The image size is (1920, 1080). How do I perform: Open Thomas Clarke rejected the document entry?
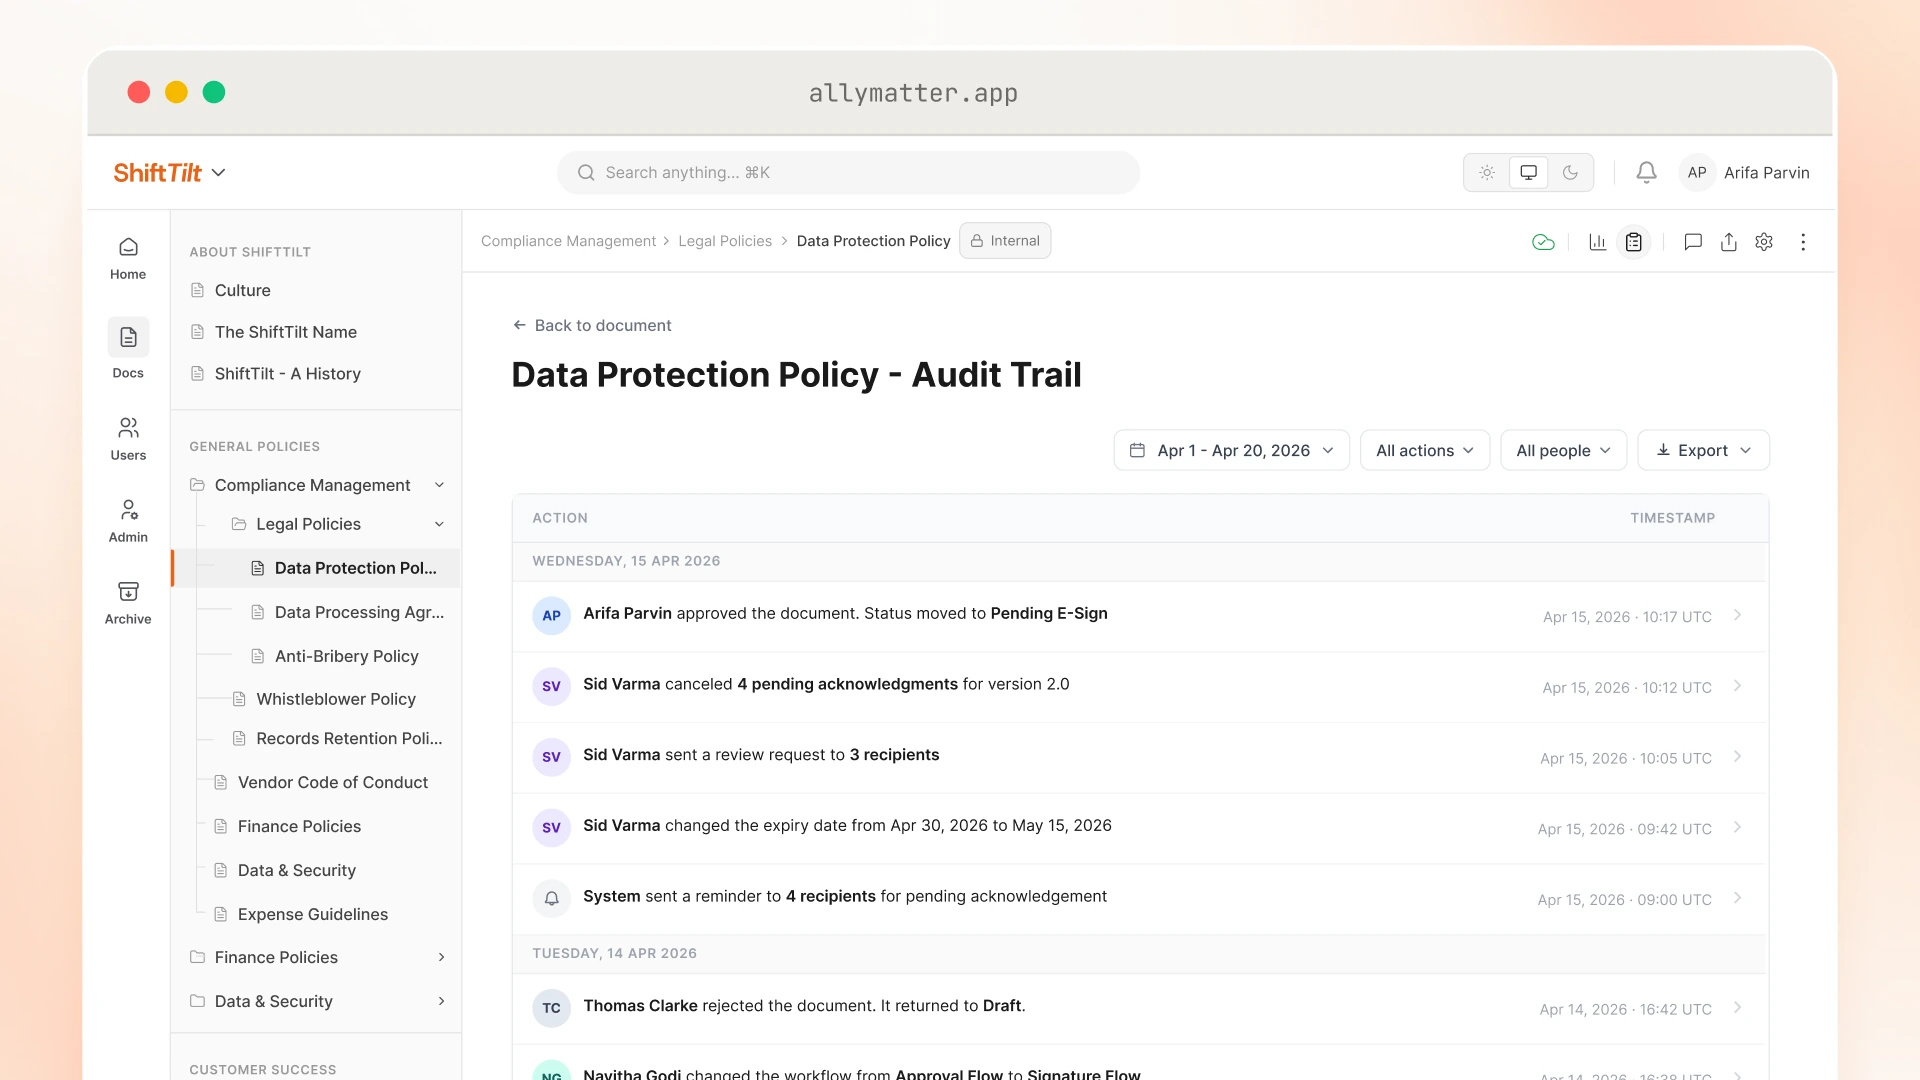coord(1140,1008)
